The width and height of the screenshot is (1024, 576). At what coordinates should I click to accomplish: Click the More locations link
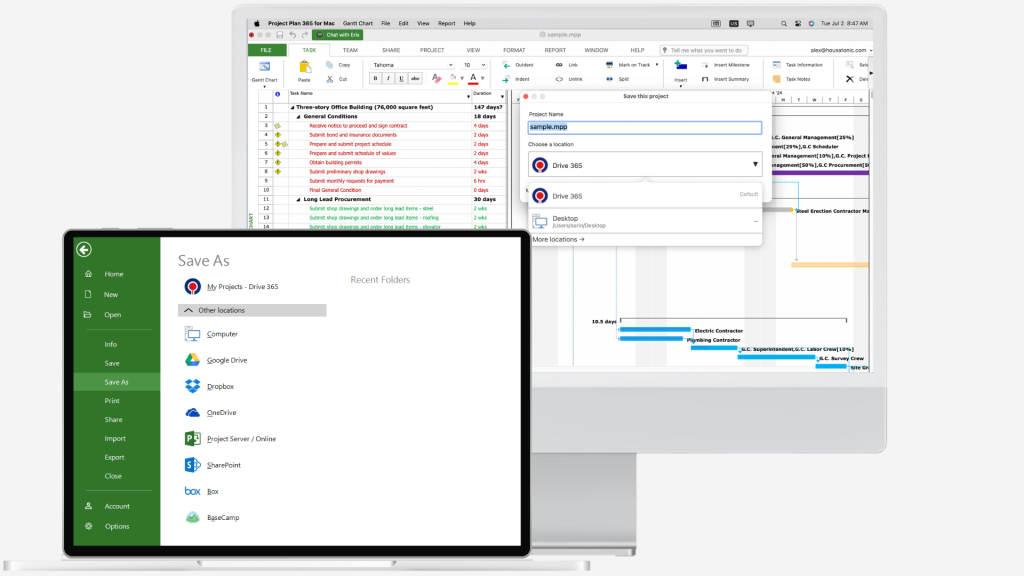(x=558, y=239)
